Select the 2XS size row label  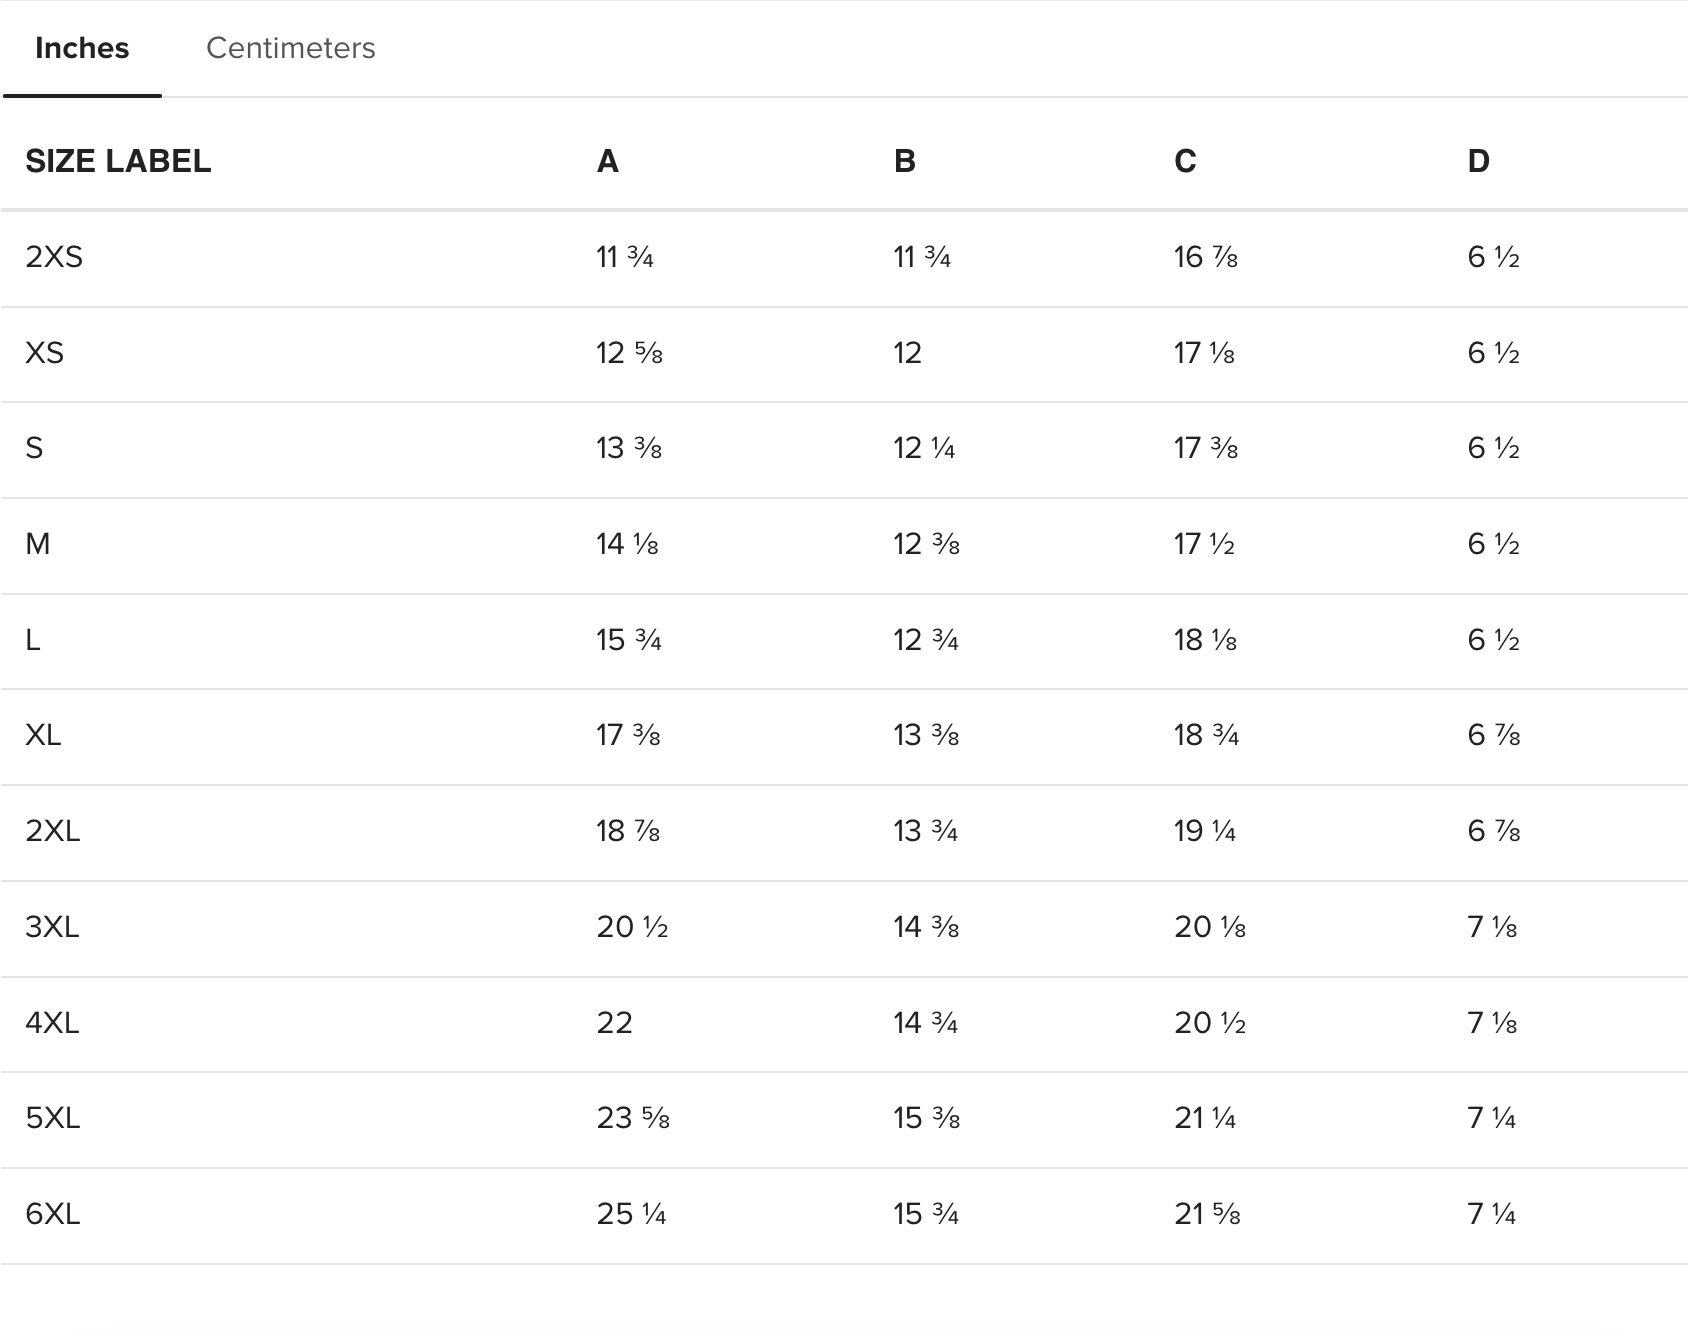[54, 257]
